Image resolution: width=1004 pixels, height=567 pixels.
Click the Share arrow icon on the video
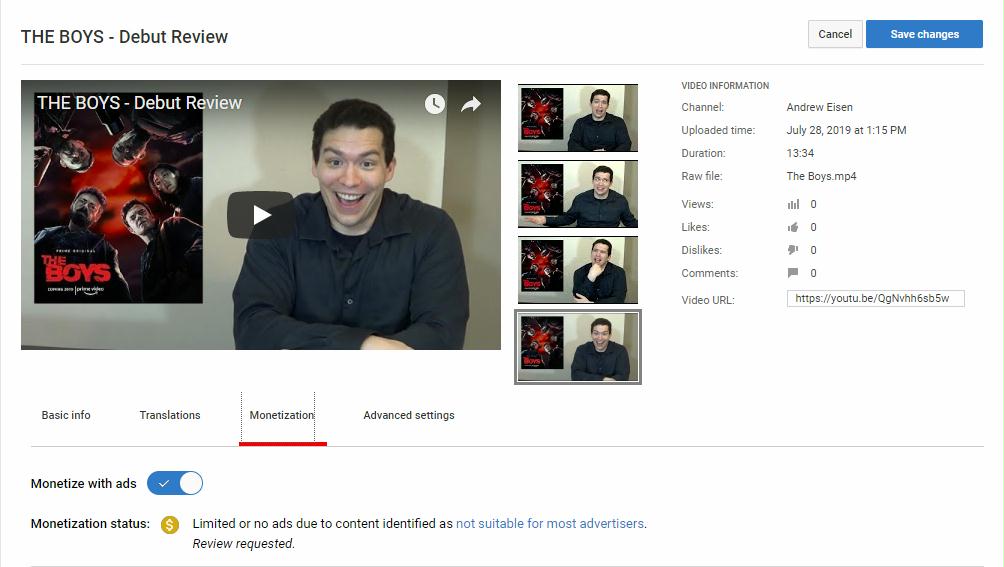click(x=471, y=104)
